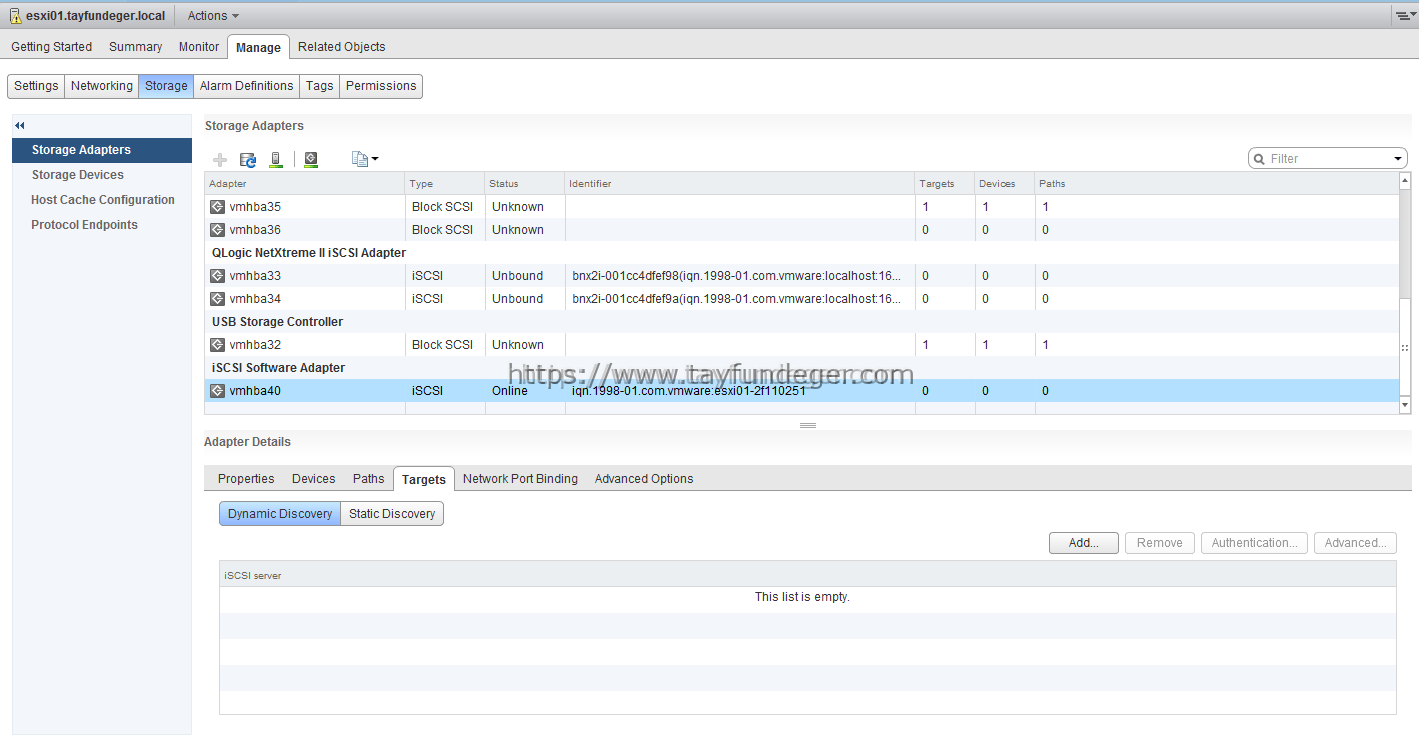1419x748 pixels.
Task: Open the adapter Properties tab
Action: 246,479
